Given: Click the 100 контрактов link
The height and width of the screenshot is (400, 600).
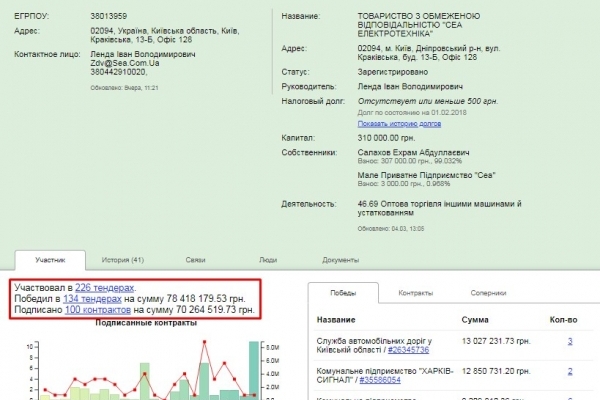Looking at the screenshot, I should click(98, 311).
